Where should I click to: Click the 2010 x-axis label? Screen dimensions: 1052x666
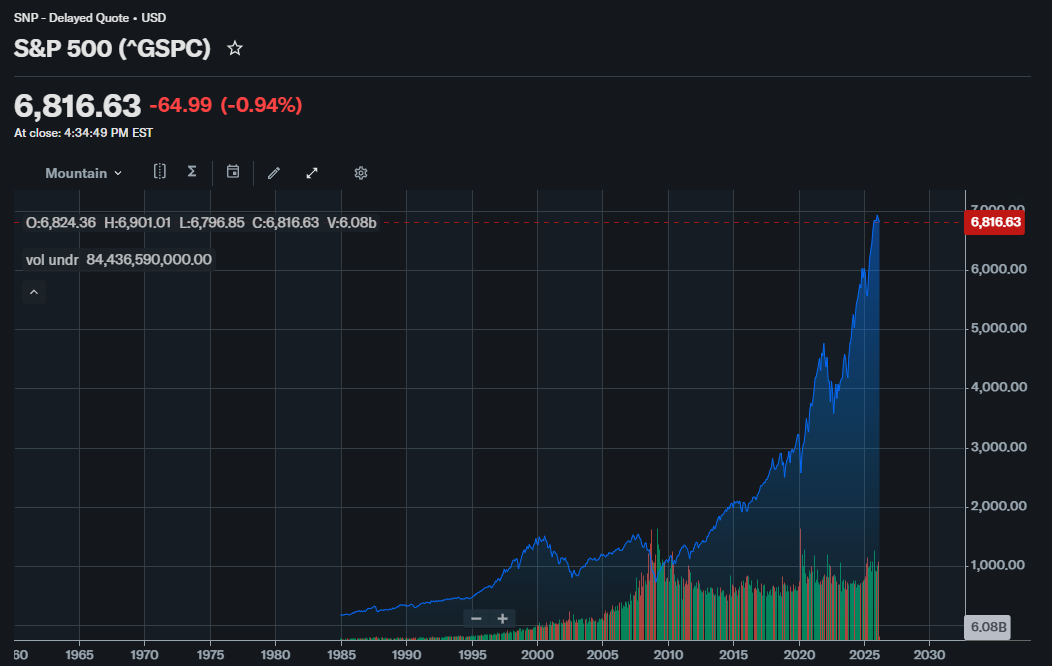coord(668,655)
